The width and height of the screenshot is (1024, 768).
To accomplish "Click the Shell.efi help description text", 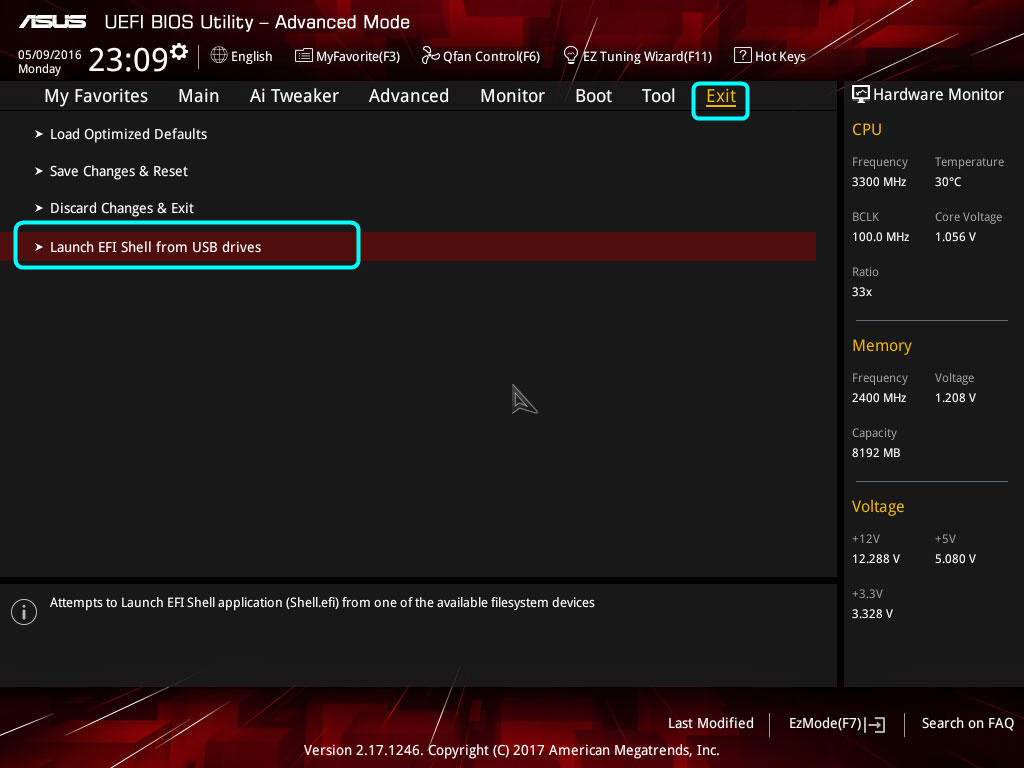I will [x=322, y=603].
